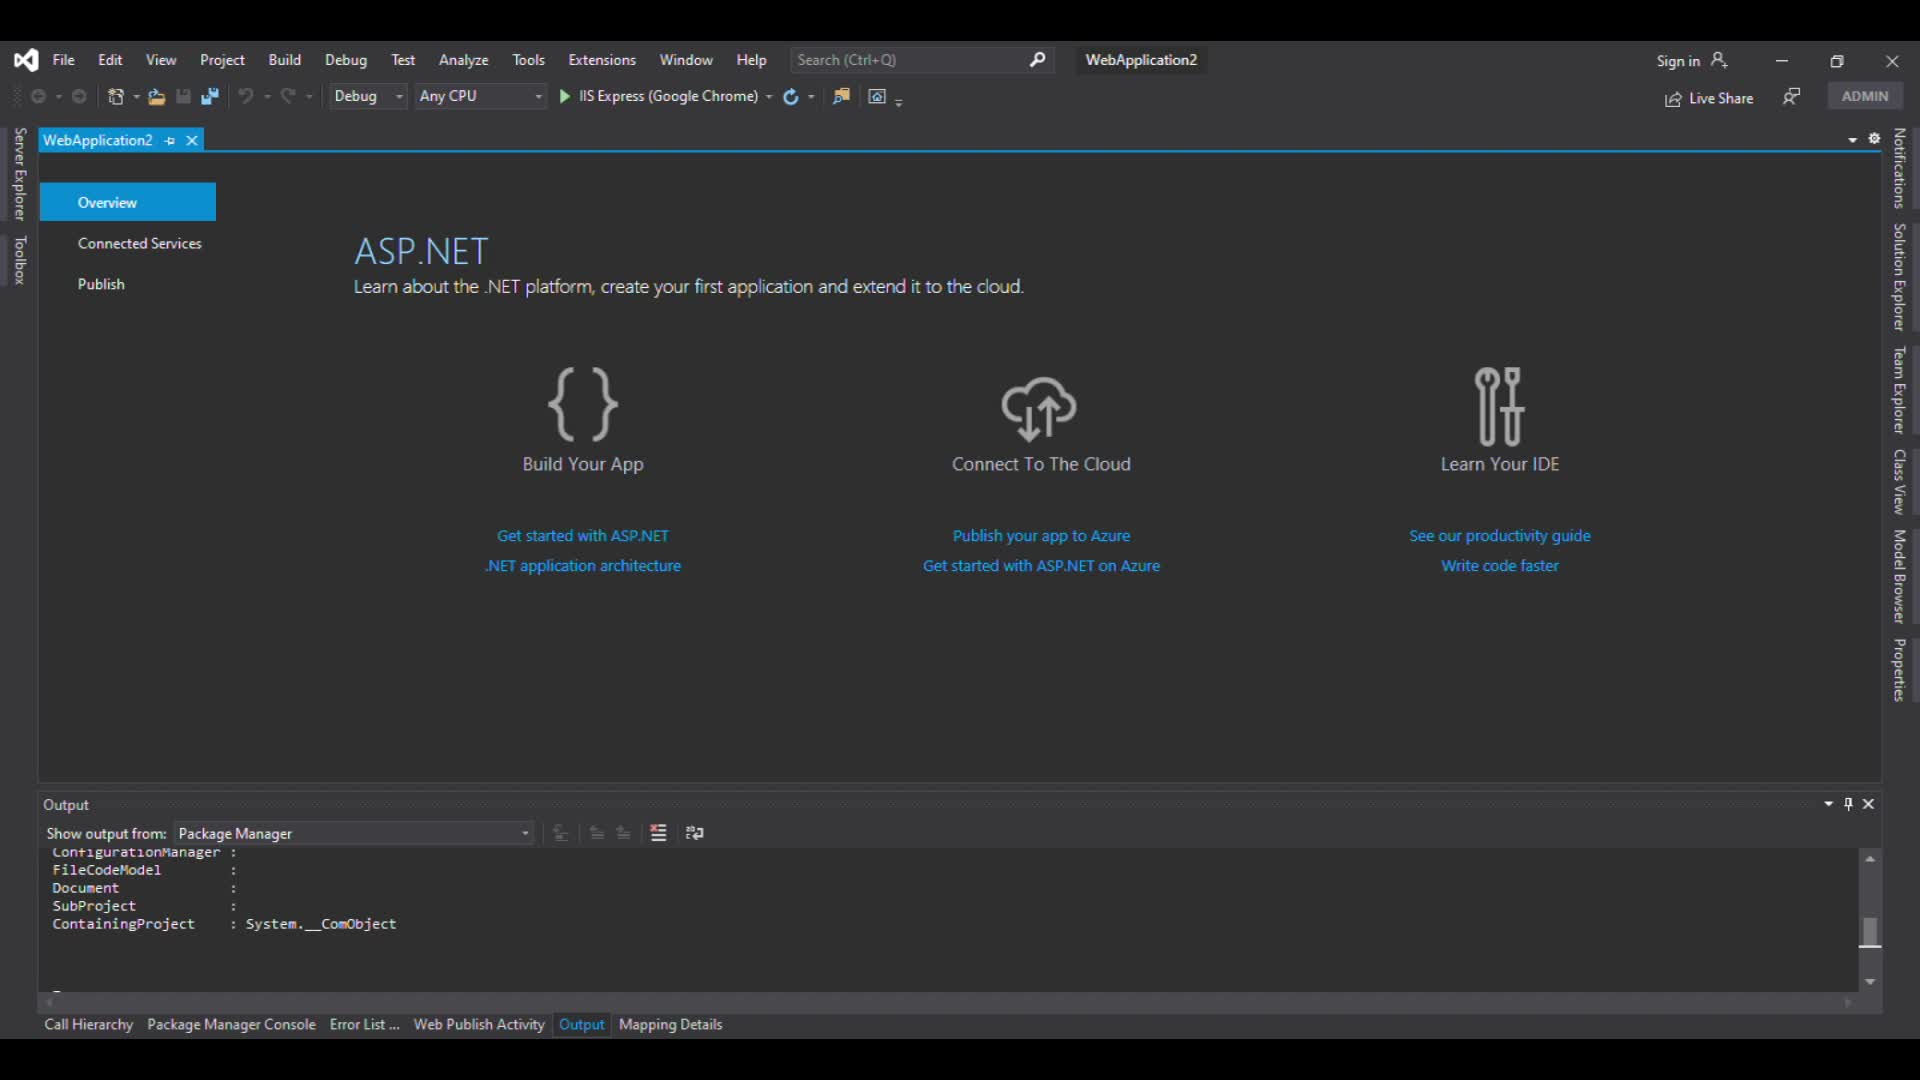Screen dimensions: 1920x1080
Task: Open the Debug configuration dropdown
Action: coord(368,96)
